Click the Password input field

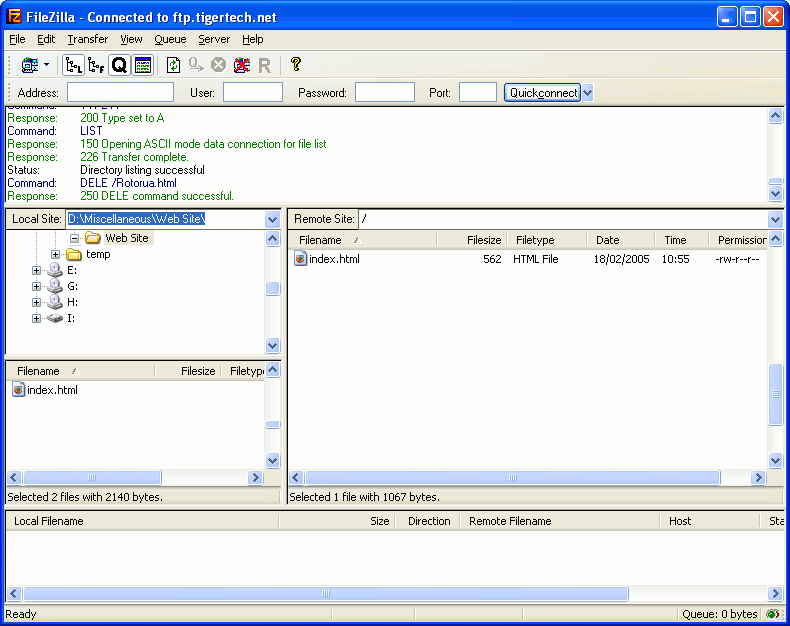[385, 93]
